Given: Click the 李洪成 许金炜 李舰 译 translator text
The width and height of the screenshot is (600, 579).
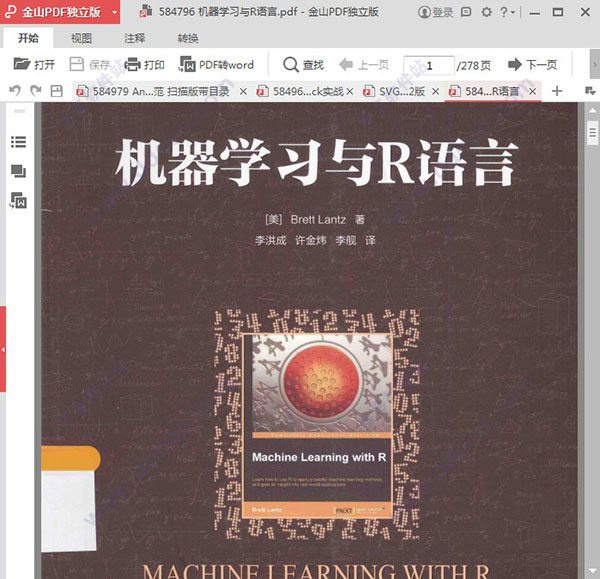Looking at the screenshot, I should (315, 240).
